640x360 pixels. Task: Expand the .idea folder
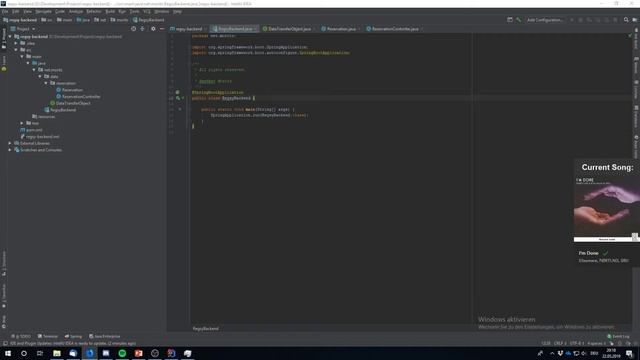(x=16, y=43)
